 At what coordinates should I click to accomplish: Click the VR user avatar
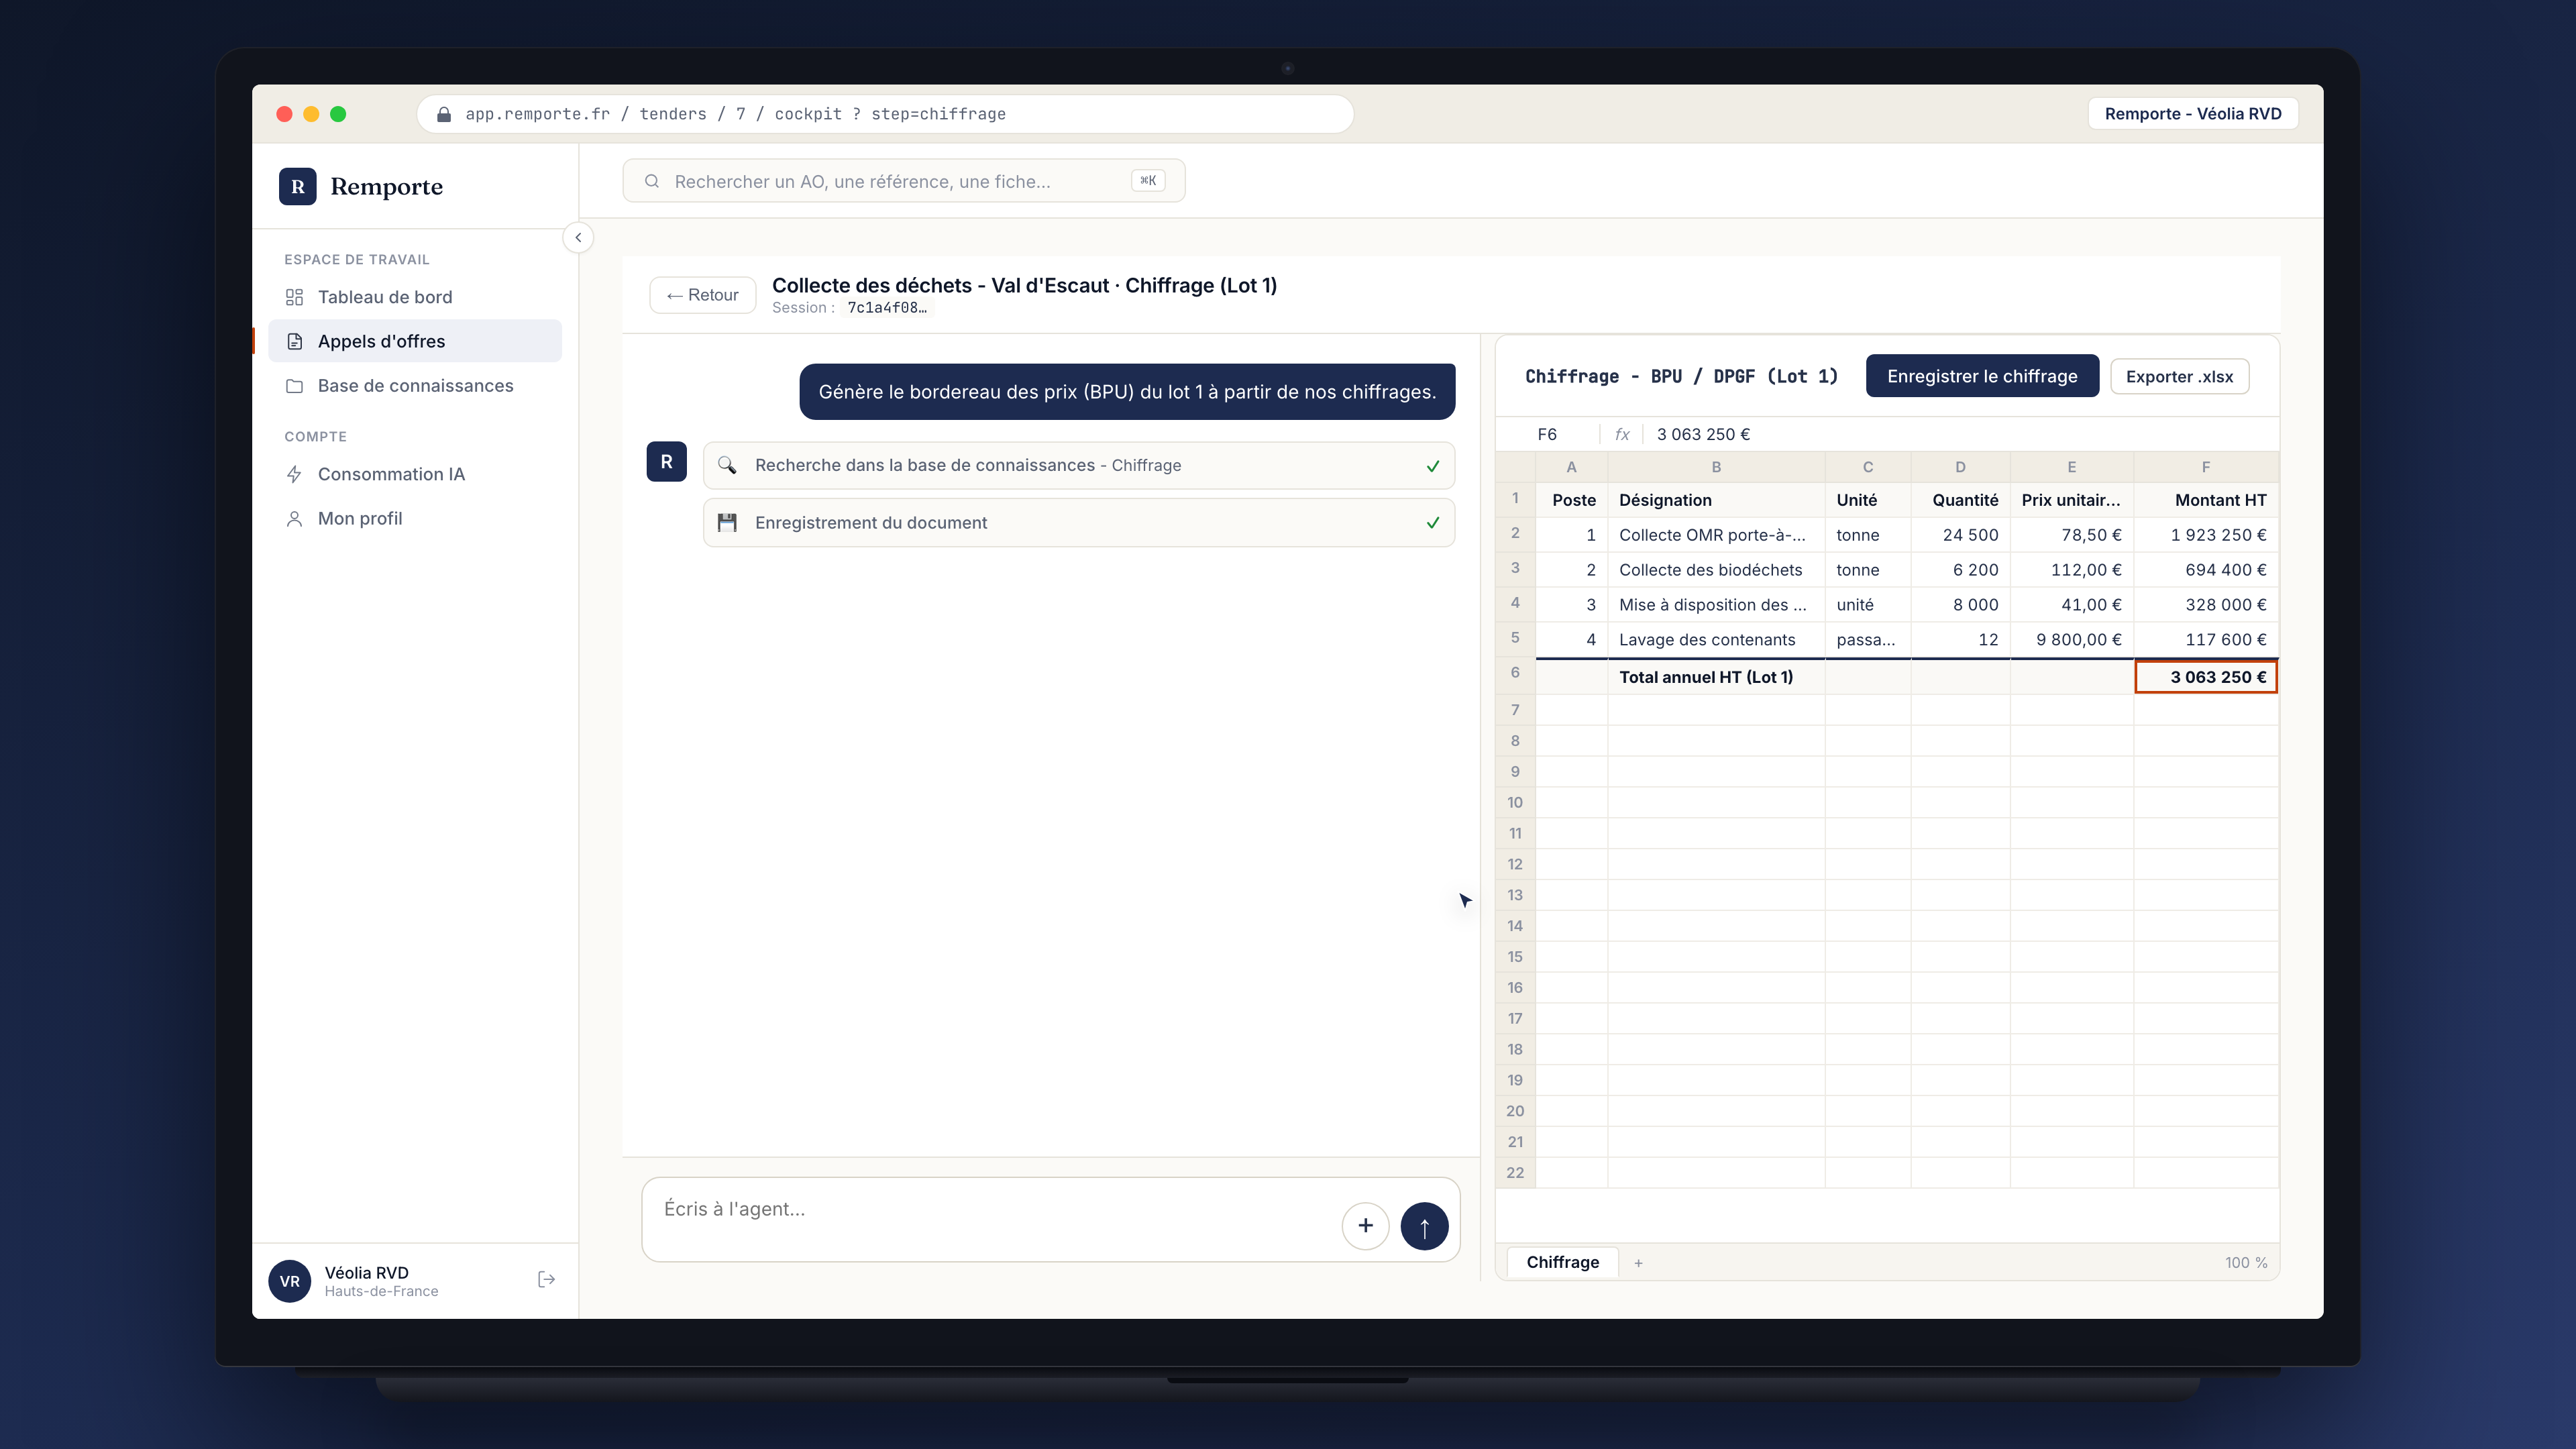[289, 1280]
